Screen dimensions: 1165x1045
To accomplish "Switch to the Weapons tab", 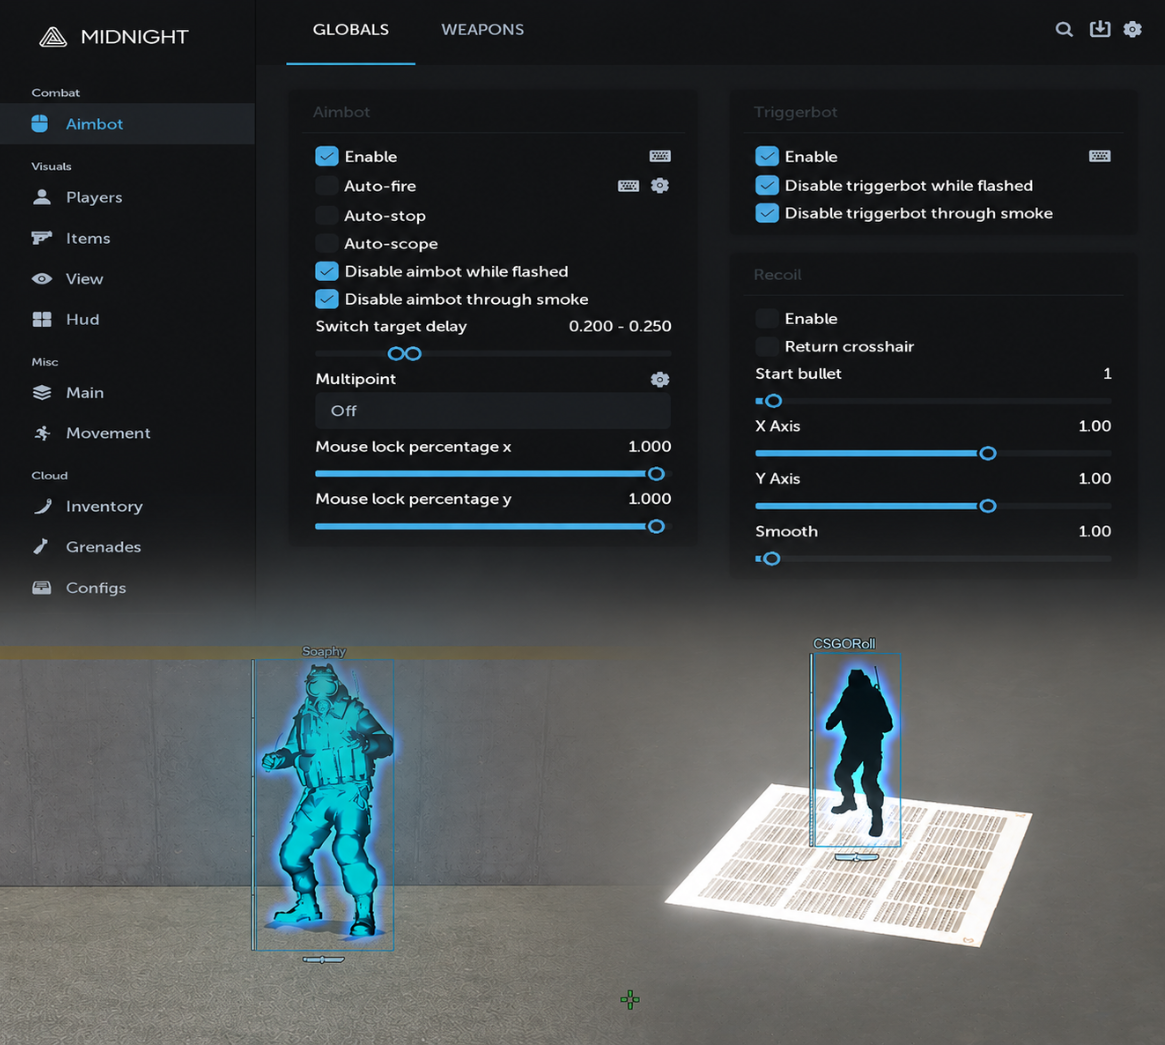I will click(482, 30).
